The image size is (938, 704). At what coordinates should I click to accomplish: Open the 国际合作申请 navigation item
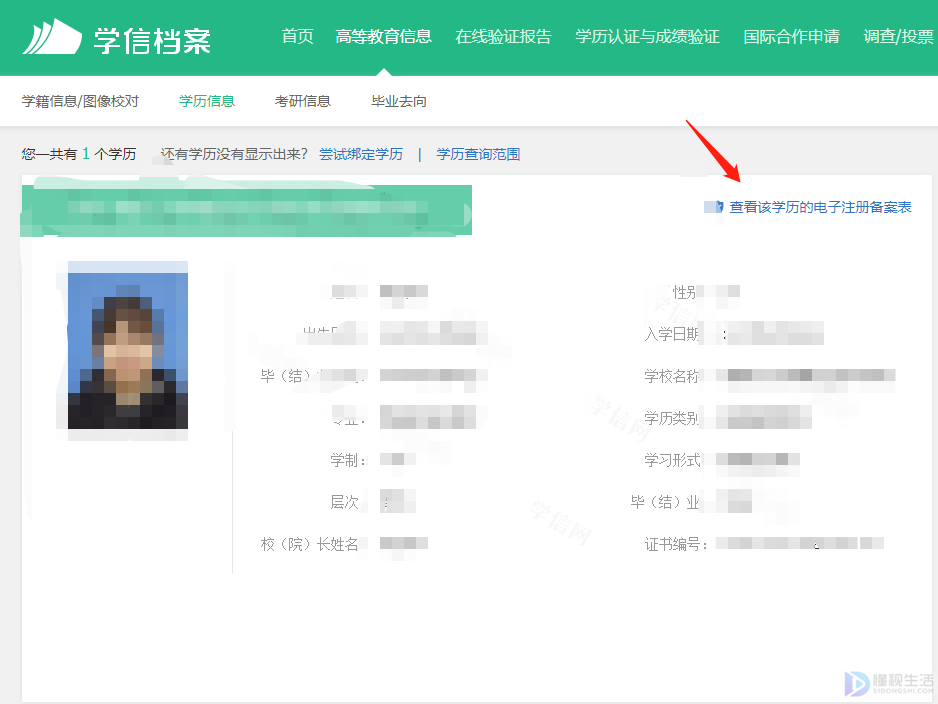coord(791,37)
